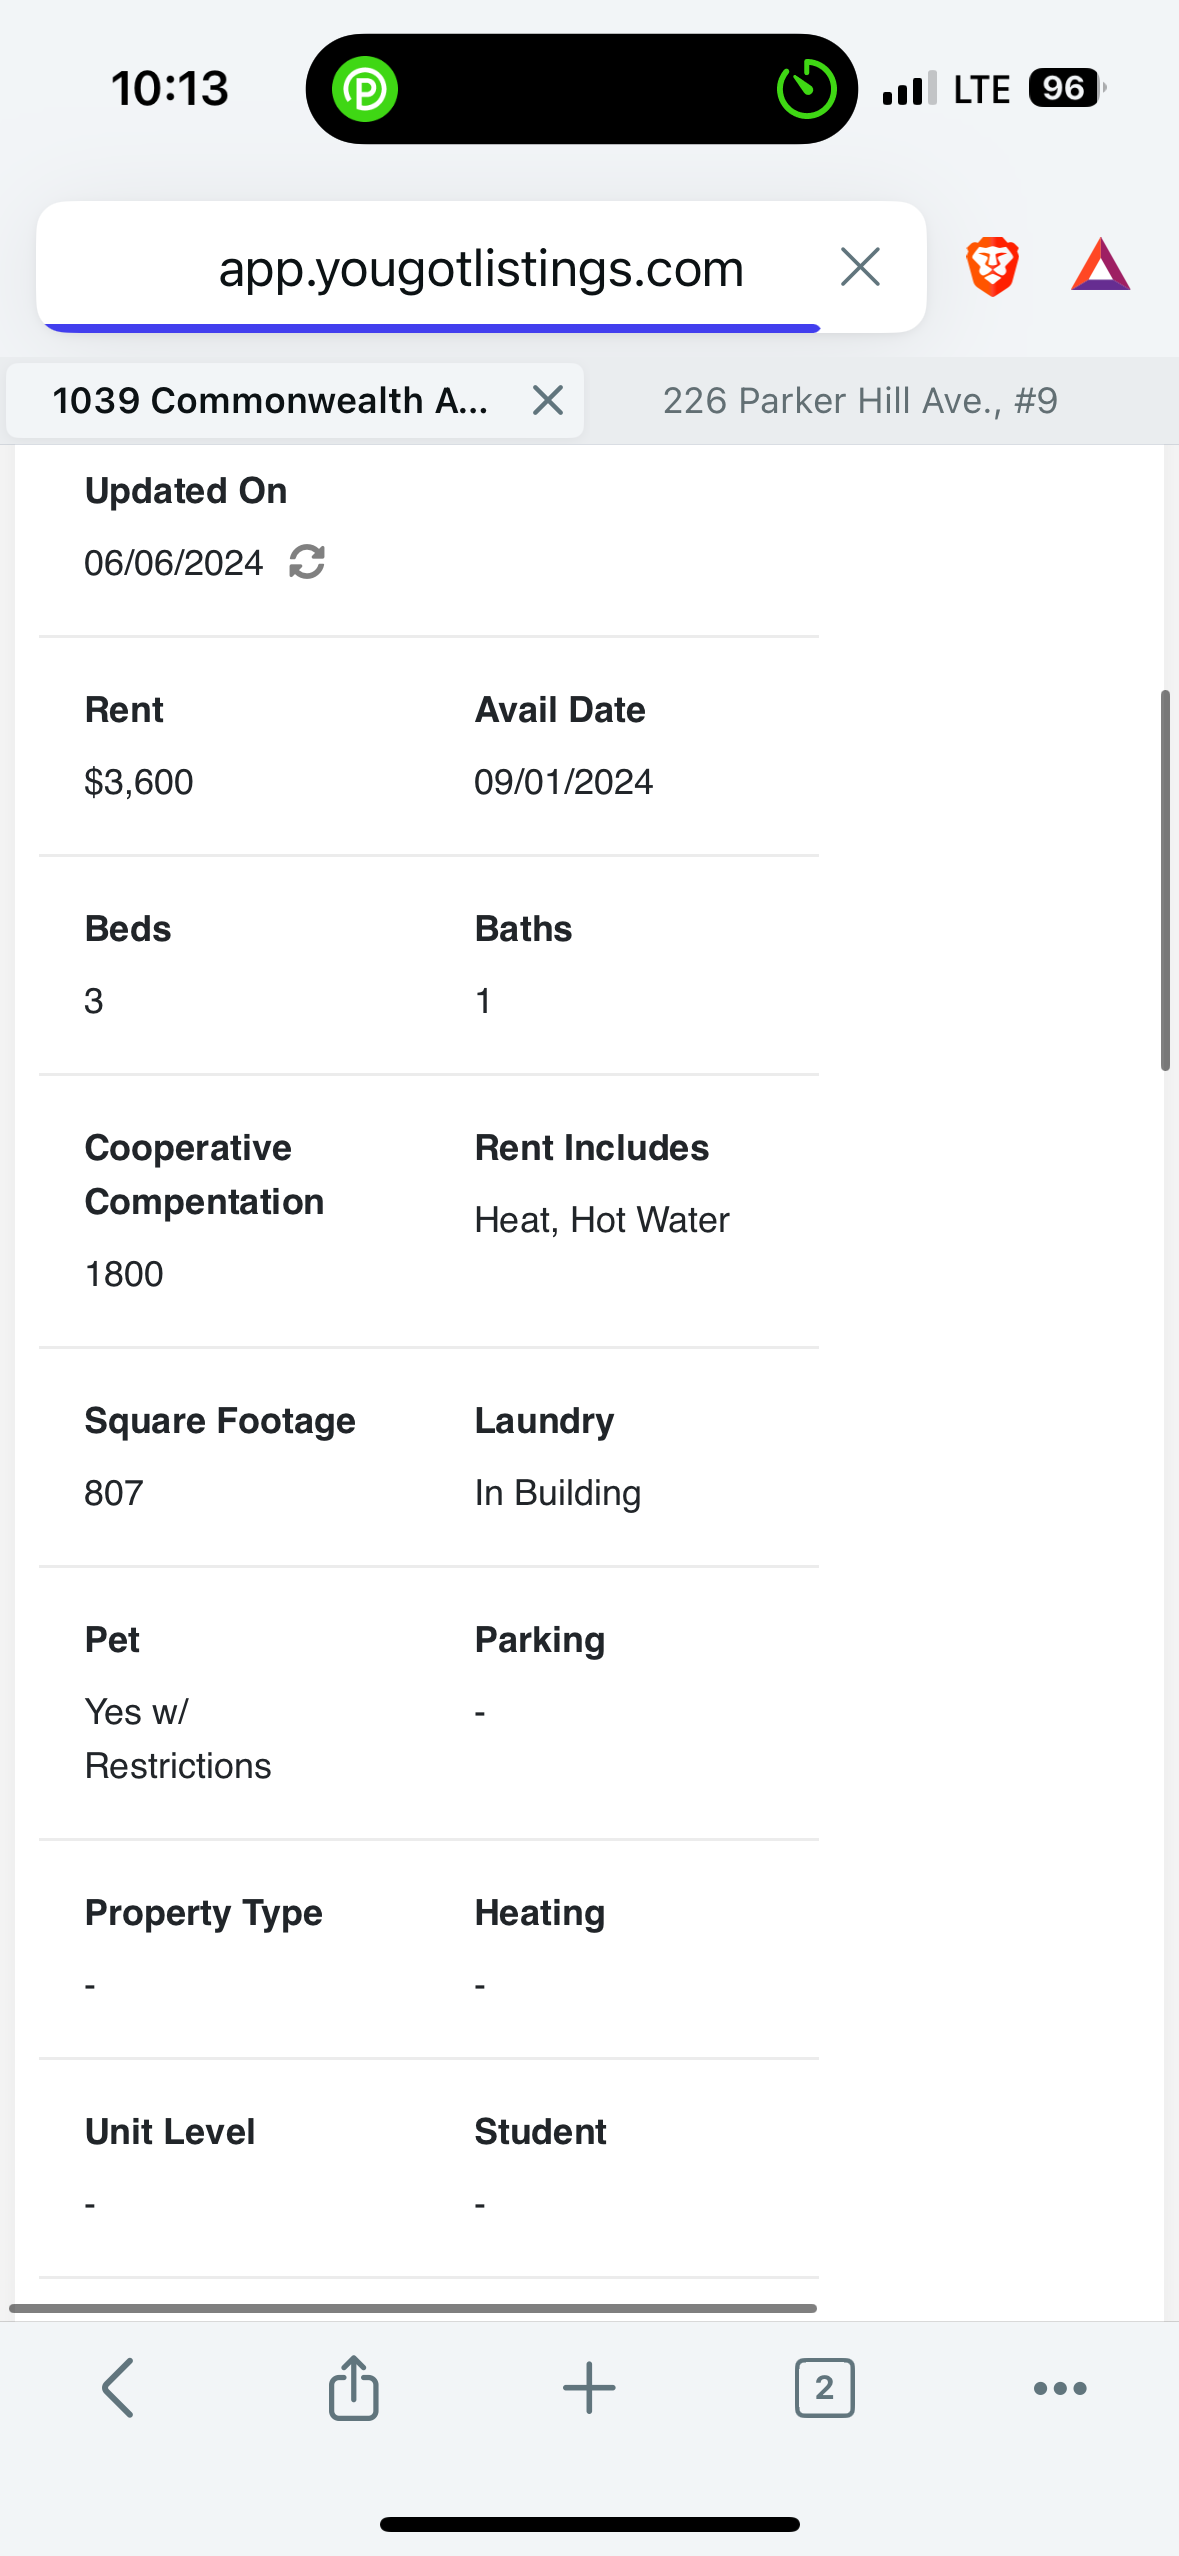The image size is (1179, 2556).
Task: Tap the app.yougotlistings.com address field
Action: click(481, 268)
